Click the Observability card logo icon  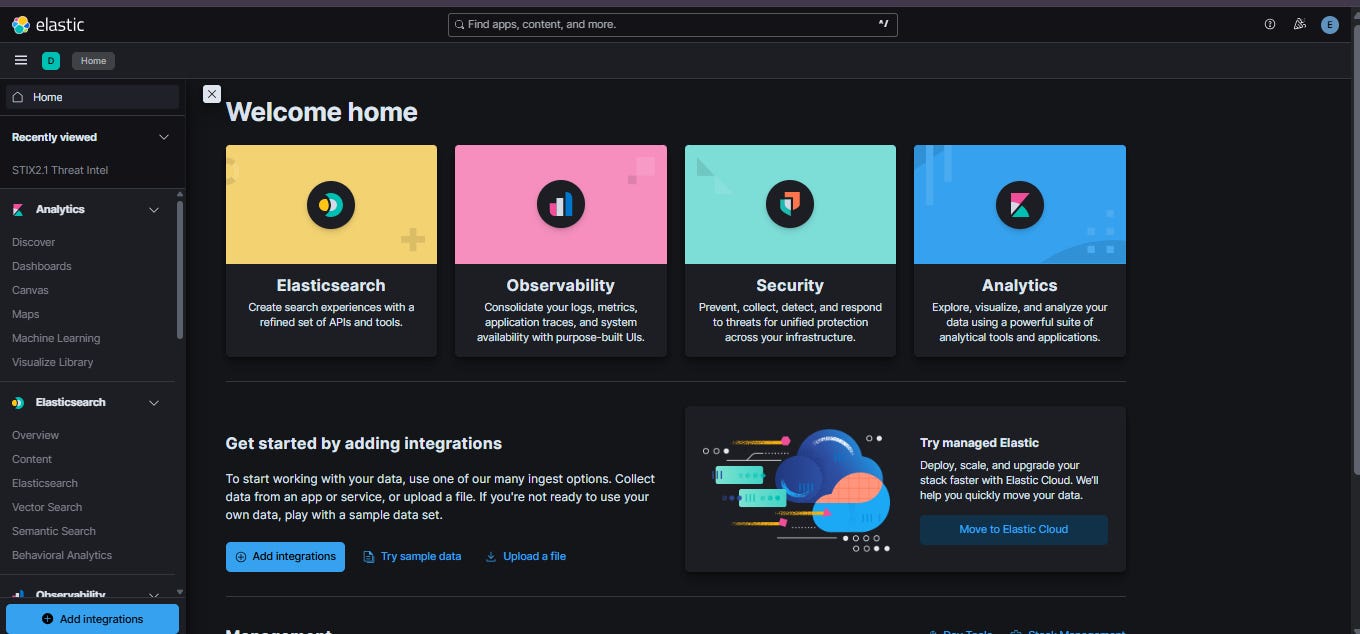(560, 204)
